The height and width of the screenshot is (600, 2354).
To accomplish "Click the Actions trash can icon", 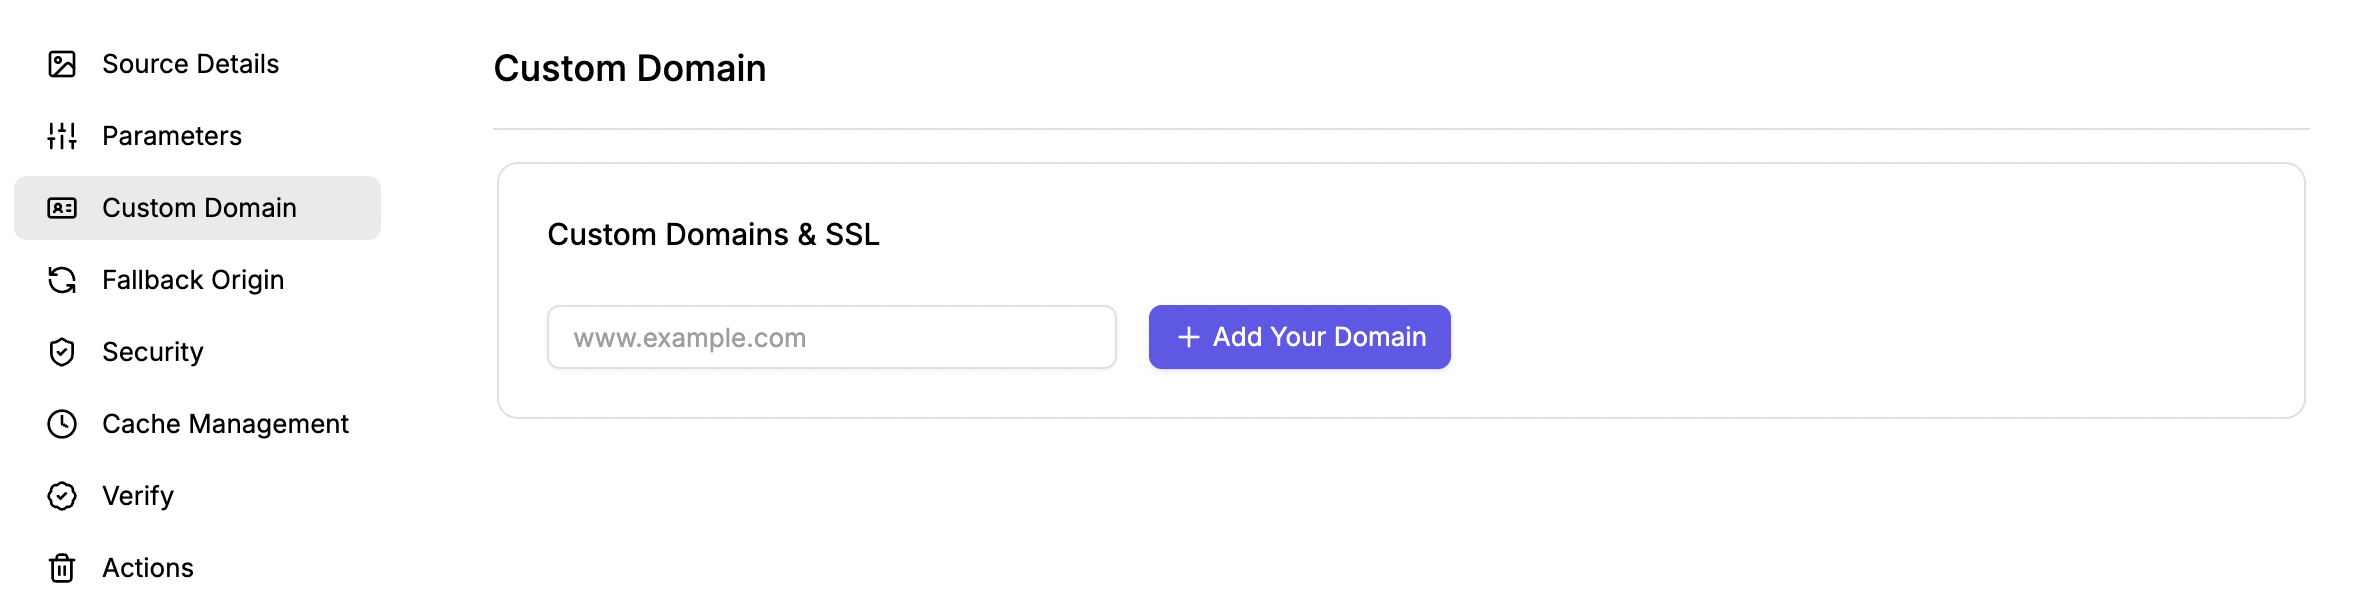I will (x=62, y=568).
